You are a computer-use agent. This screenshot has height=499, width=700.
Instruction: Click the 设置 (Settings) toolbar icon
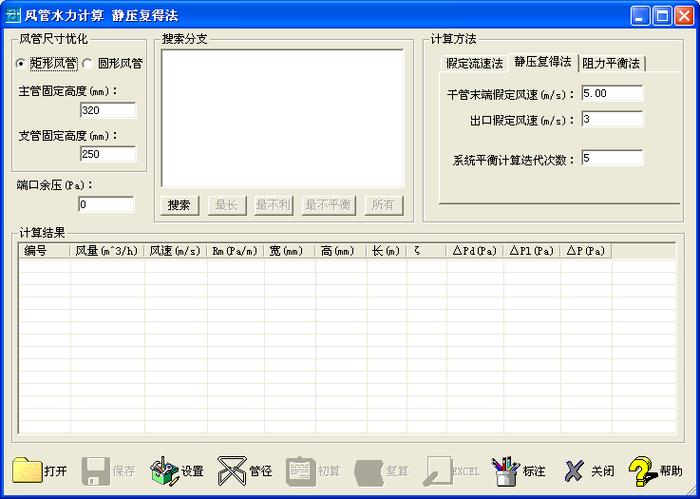[164, 470]
